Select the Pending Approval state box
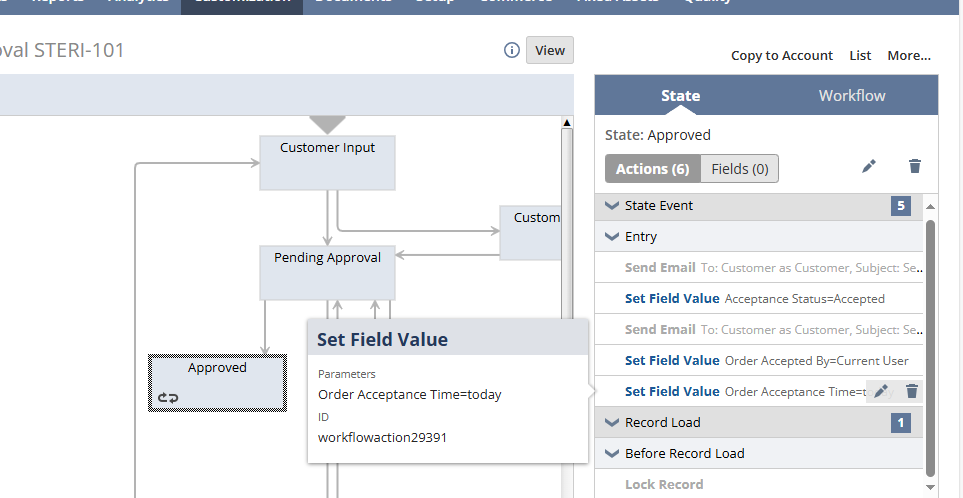This screenshot has width=963, height=498. 327,273
